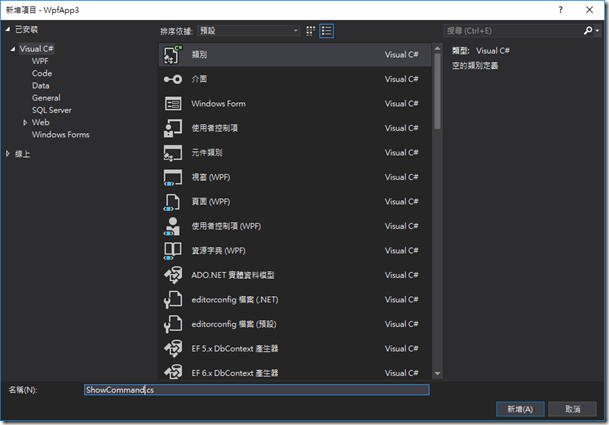Click the scroll down arrow of template list
This screenshot has width=609, height=425.
tap(437, 374)
